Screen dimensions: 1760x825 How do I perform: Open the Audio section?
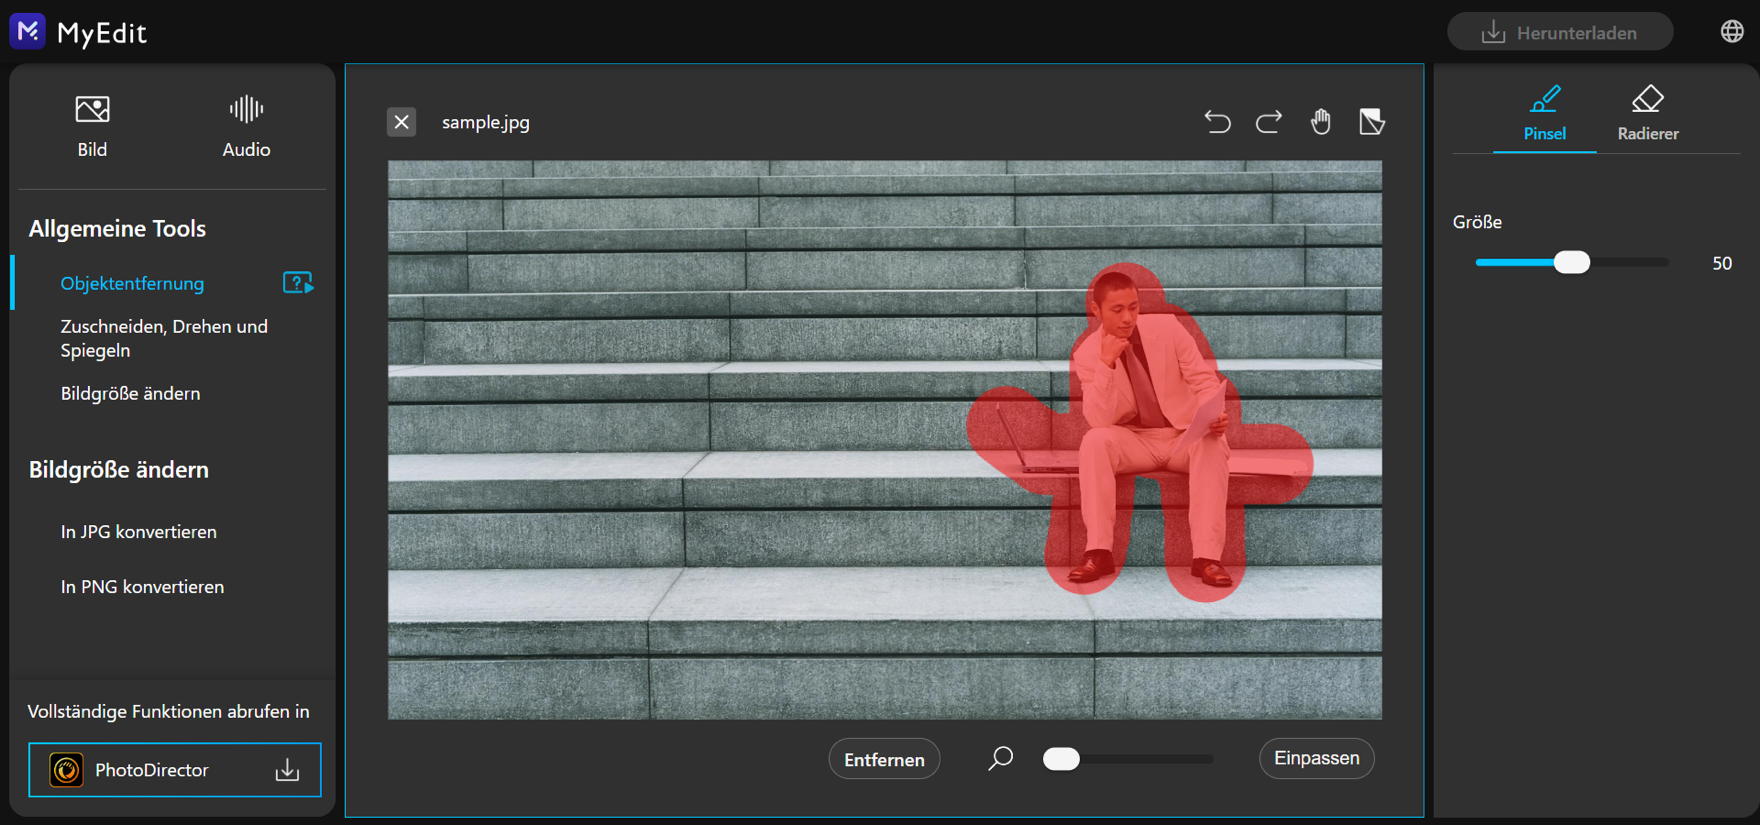pos(246,126)
